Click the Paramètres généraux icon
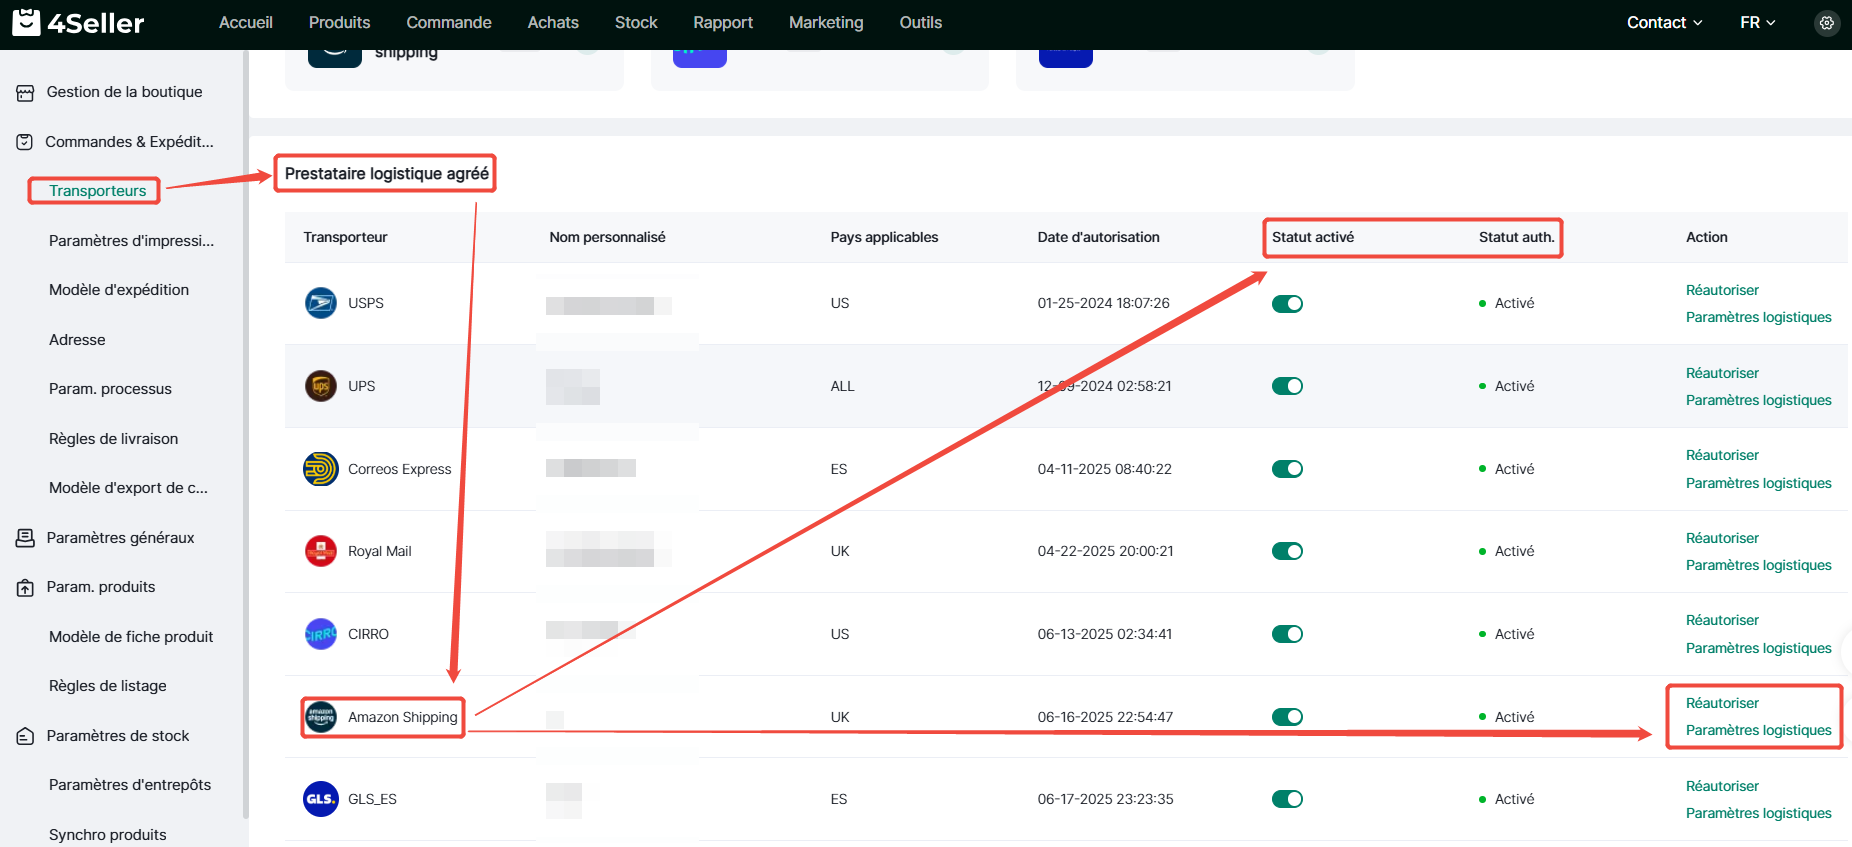Screen dimensions: 1852x847 [x=25, y=538]
